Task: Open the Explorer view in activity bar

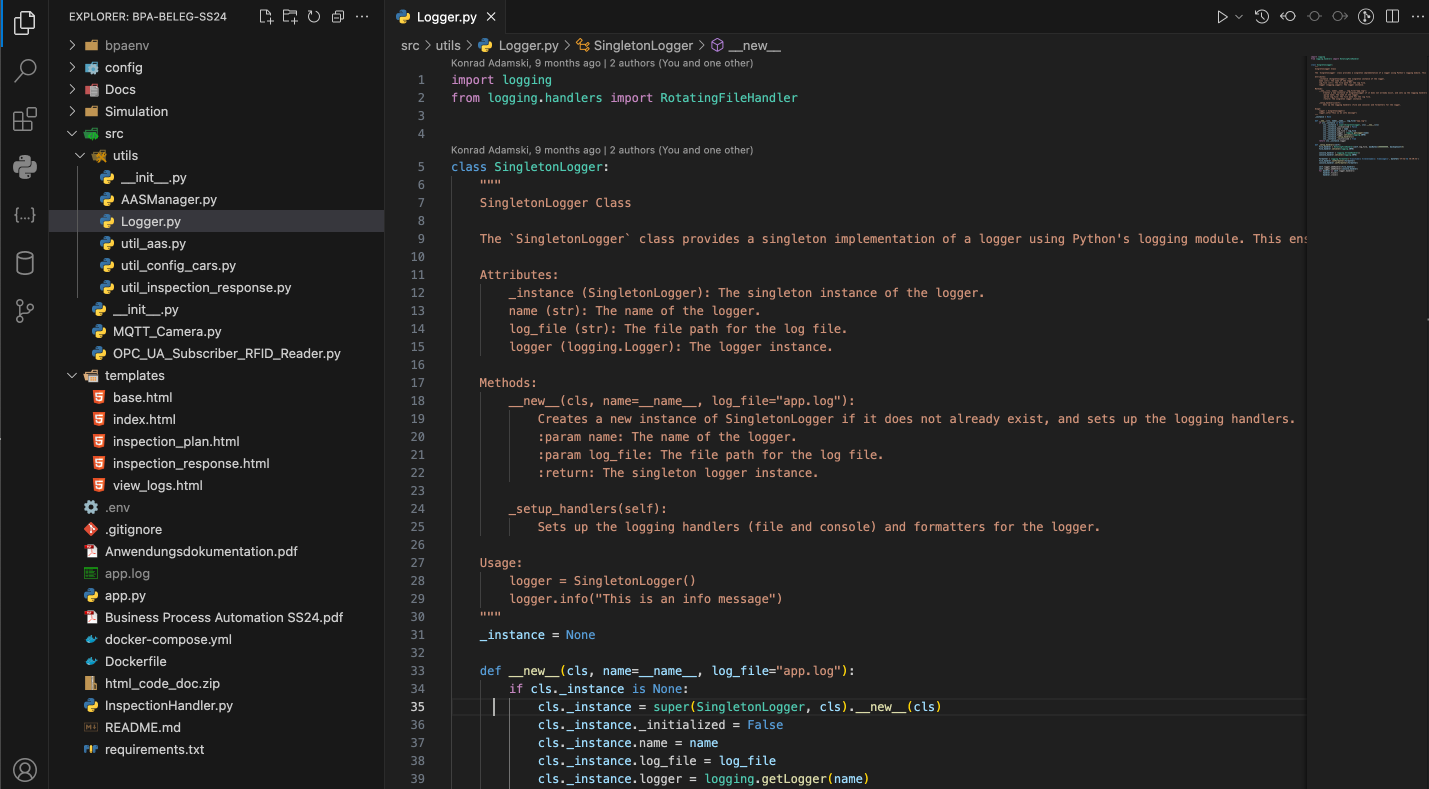Action: 25,23
